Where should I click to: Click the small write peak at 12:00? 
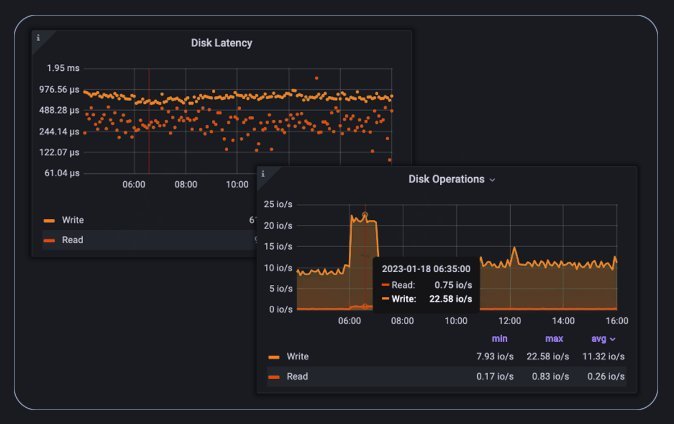[x=514, y=248]
